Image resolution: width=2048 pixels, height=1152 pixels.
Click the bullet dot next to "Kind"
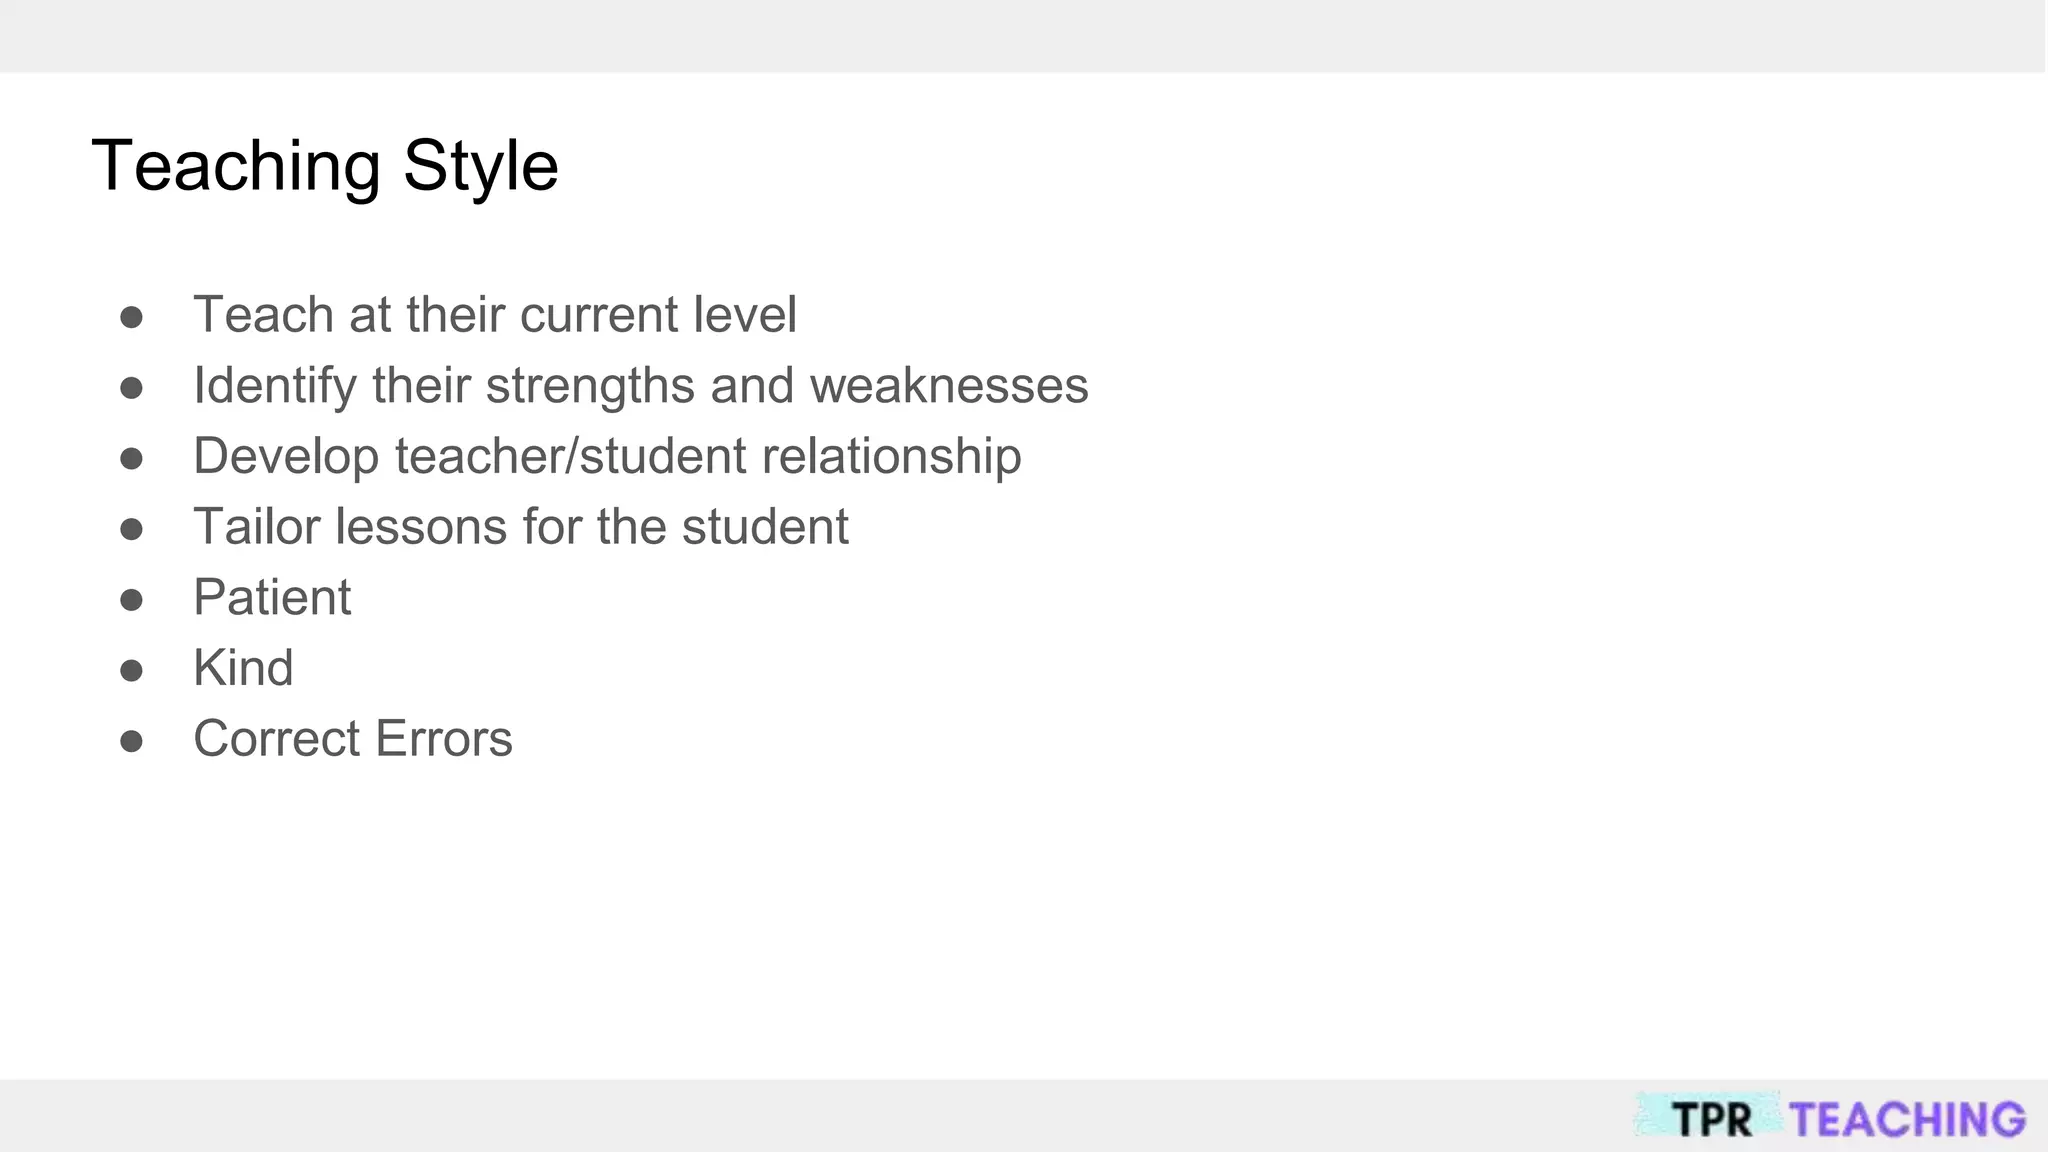[131, 670]
